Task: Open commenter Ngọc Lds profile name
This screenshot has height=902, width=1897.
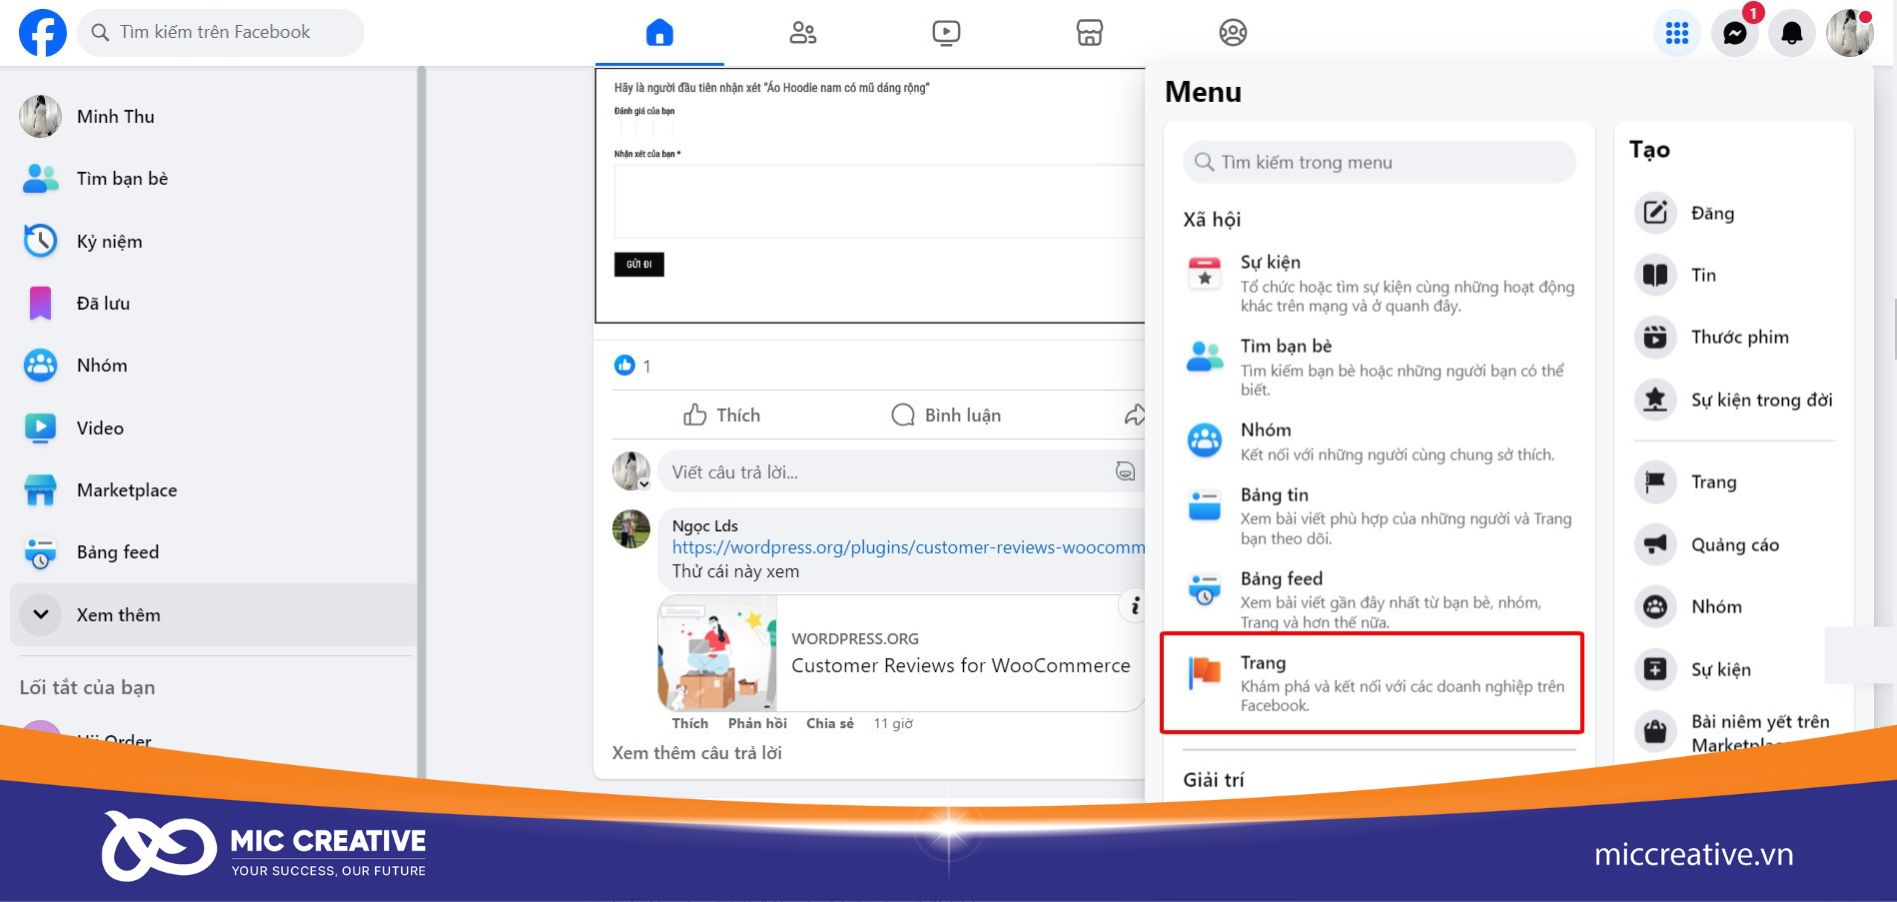Action: [705, 526]
